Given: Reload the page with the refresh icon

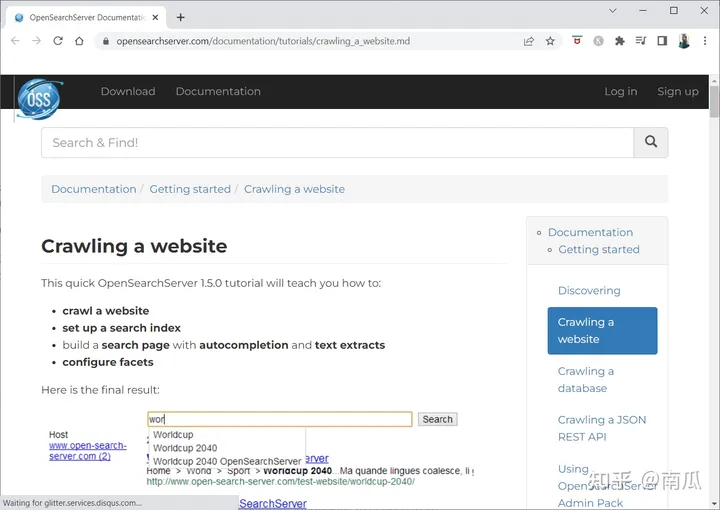Looking at the screenshot, I should click(x=58, y=41).
